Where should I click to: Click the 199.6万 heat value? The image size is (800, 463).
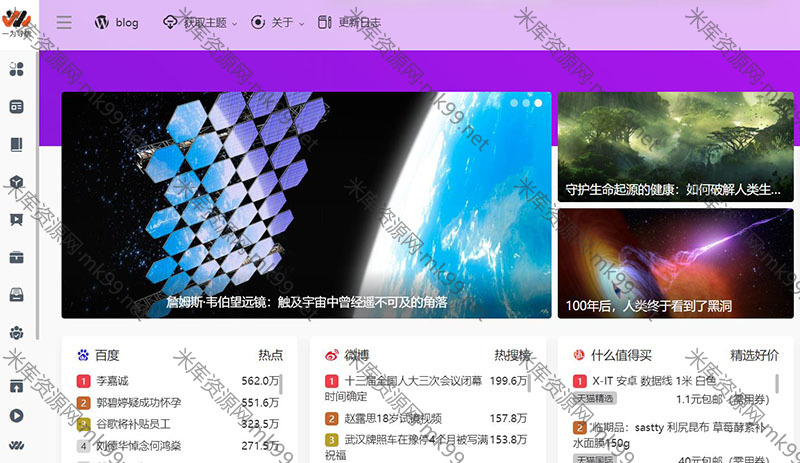[x=508, y=381]
